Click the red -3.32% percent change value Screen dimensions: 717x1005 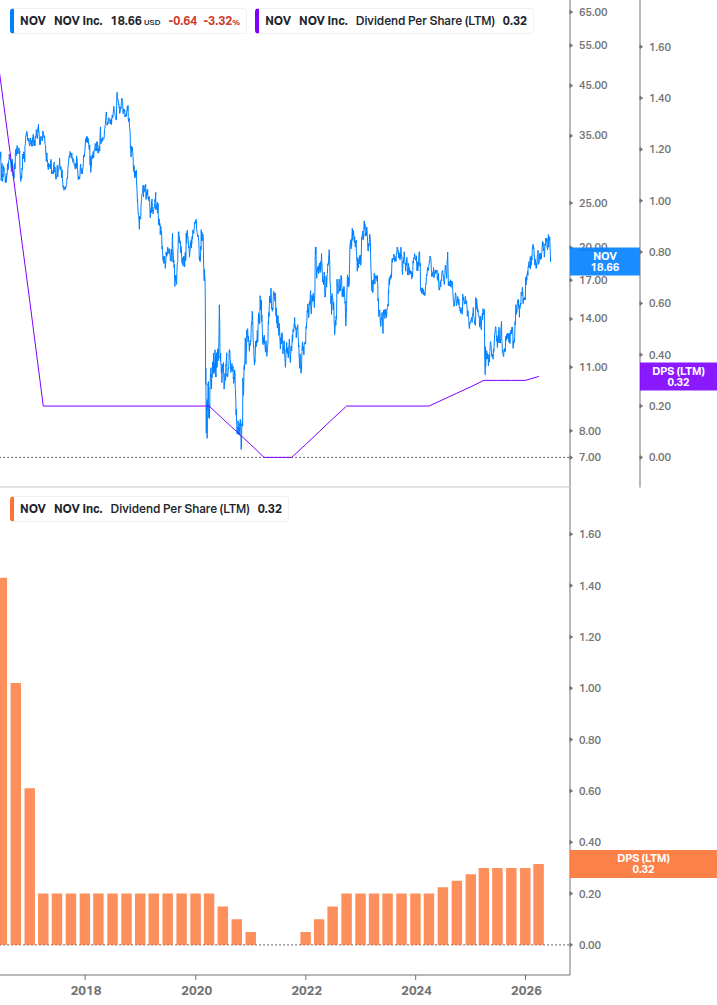(x=222, y=21)
